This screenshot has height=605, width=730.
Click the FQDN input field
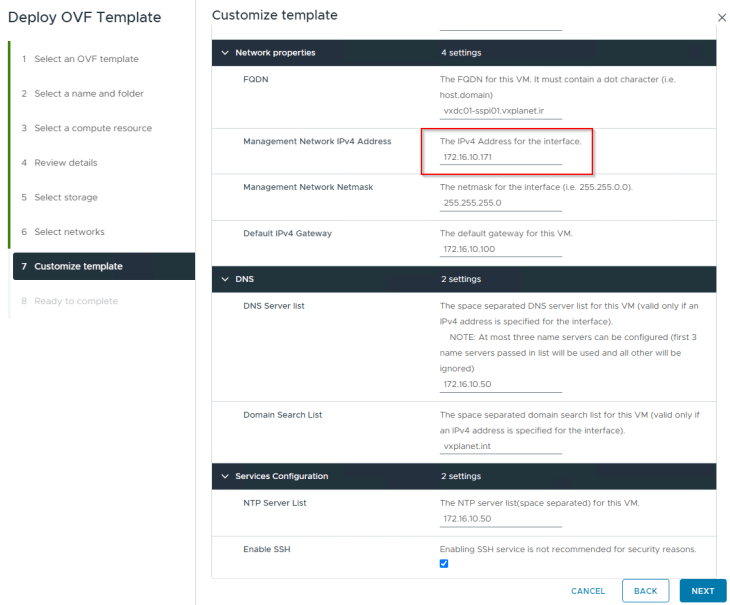[x=501, y=112]
